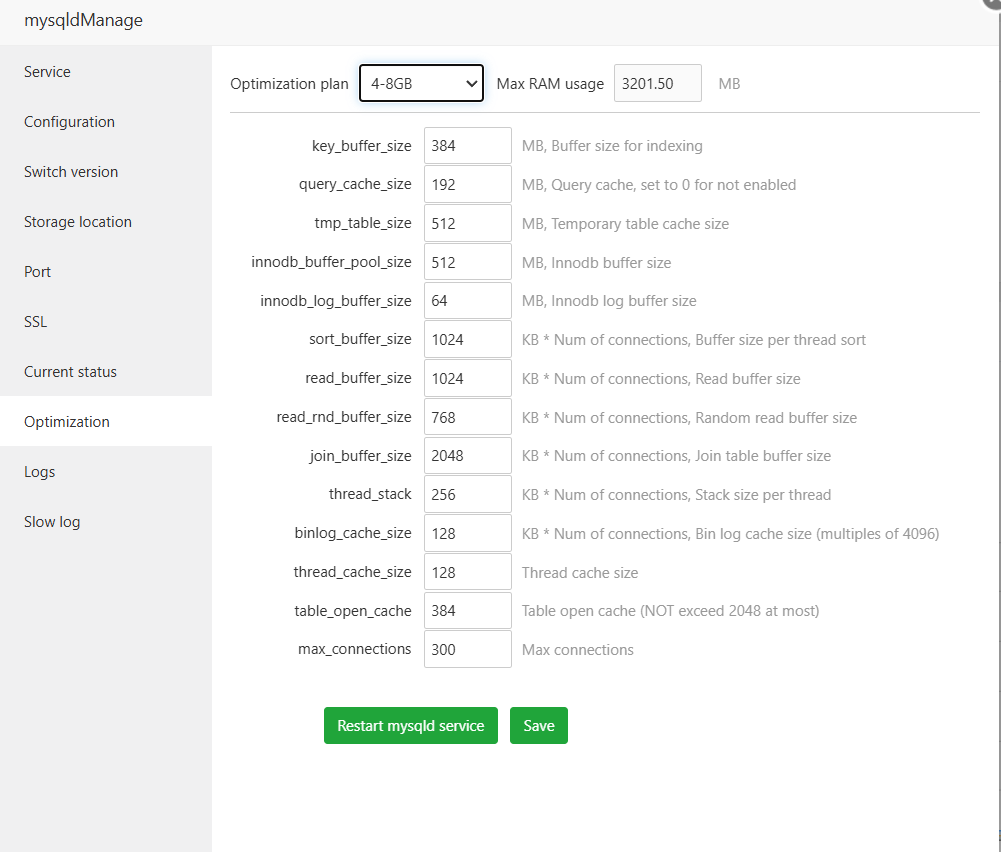
Task: Select the Port tab
Action: pyautogui.click(x=37, y=272)
